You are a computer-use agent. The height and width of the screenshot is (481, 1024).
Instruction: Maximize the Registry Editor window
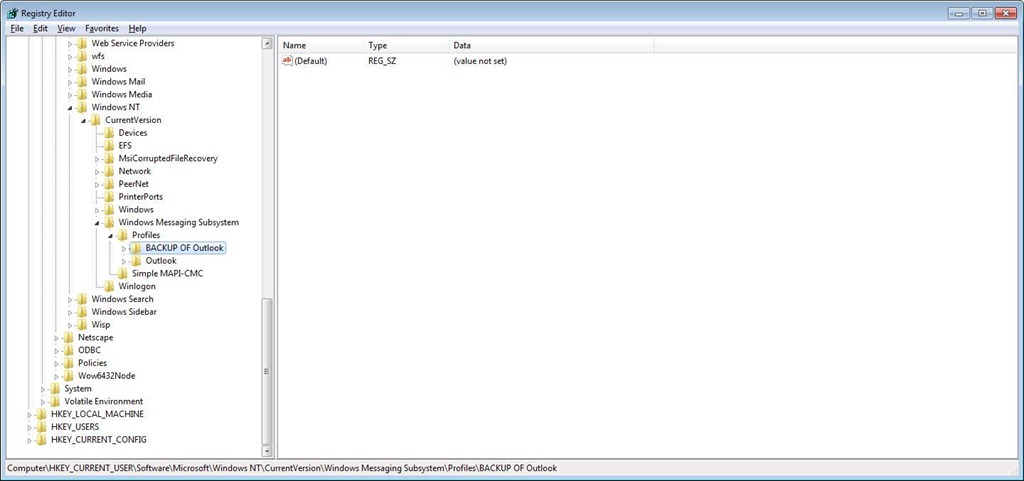coord(981,12)
